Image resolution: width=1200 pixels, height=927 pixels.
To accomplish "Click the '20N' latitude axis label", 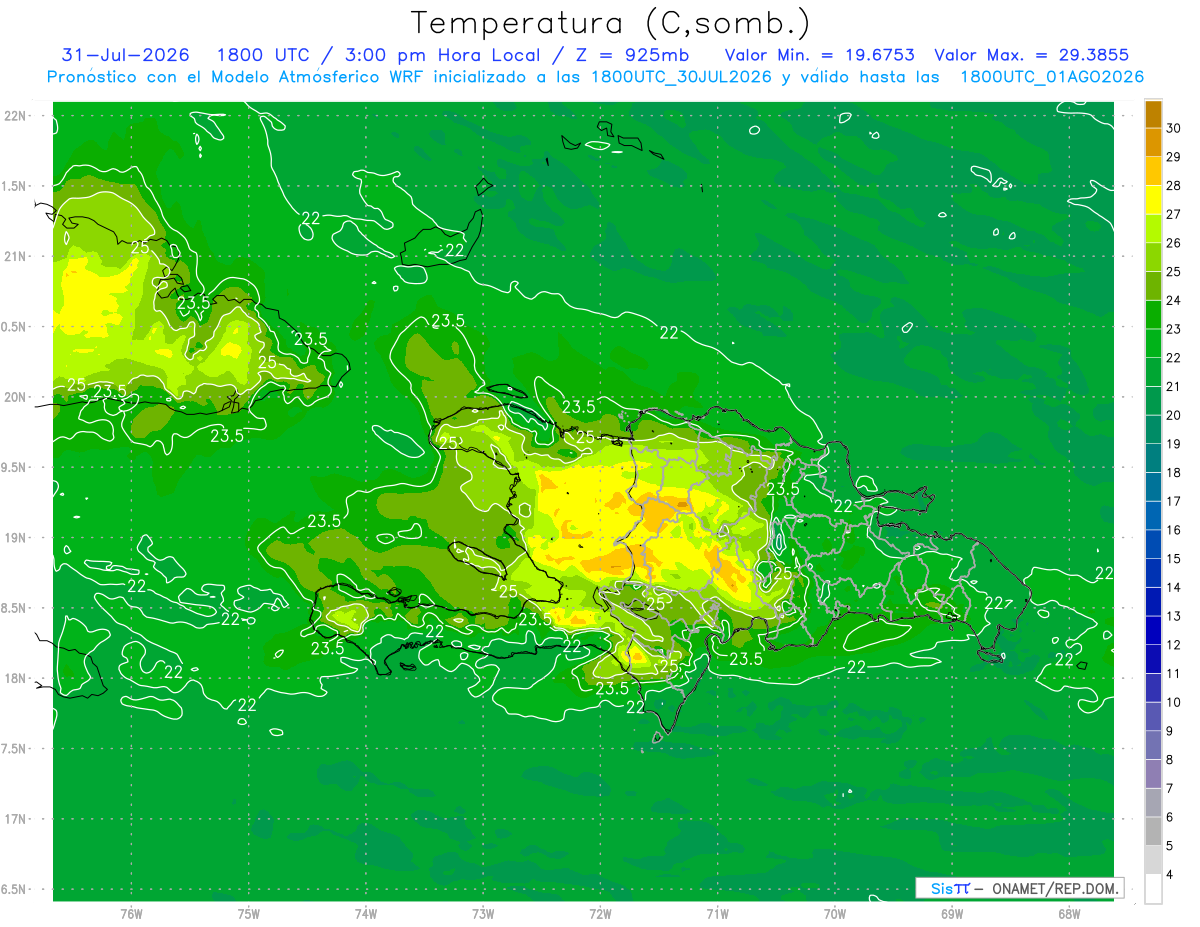I will [15, 397].
